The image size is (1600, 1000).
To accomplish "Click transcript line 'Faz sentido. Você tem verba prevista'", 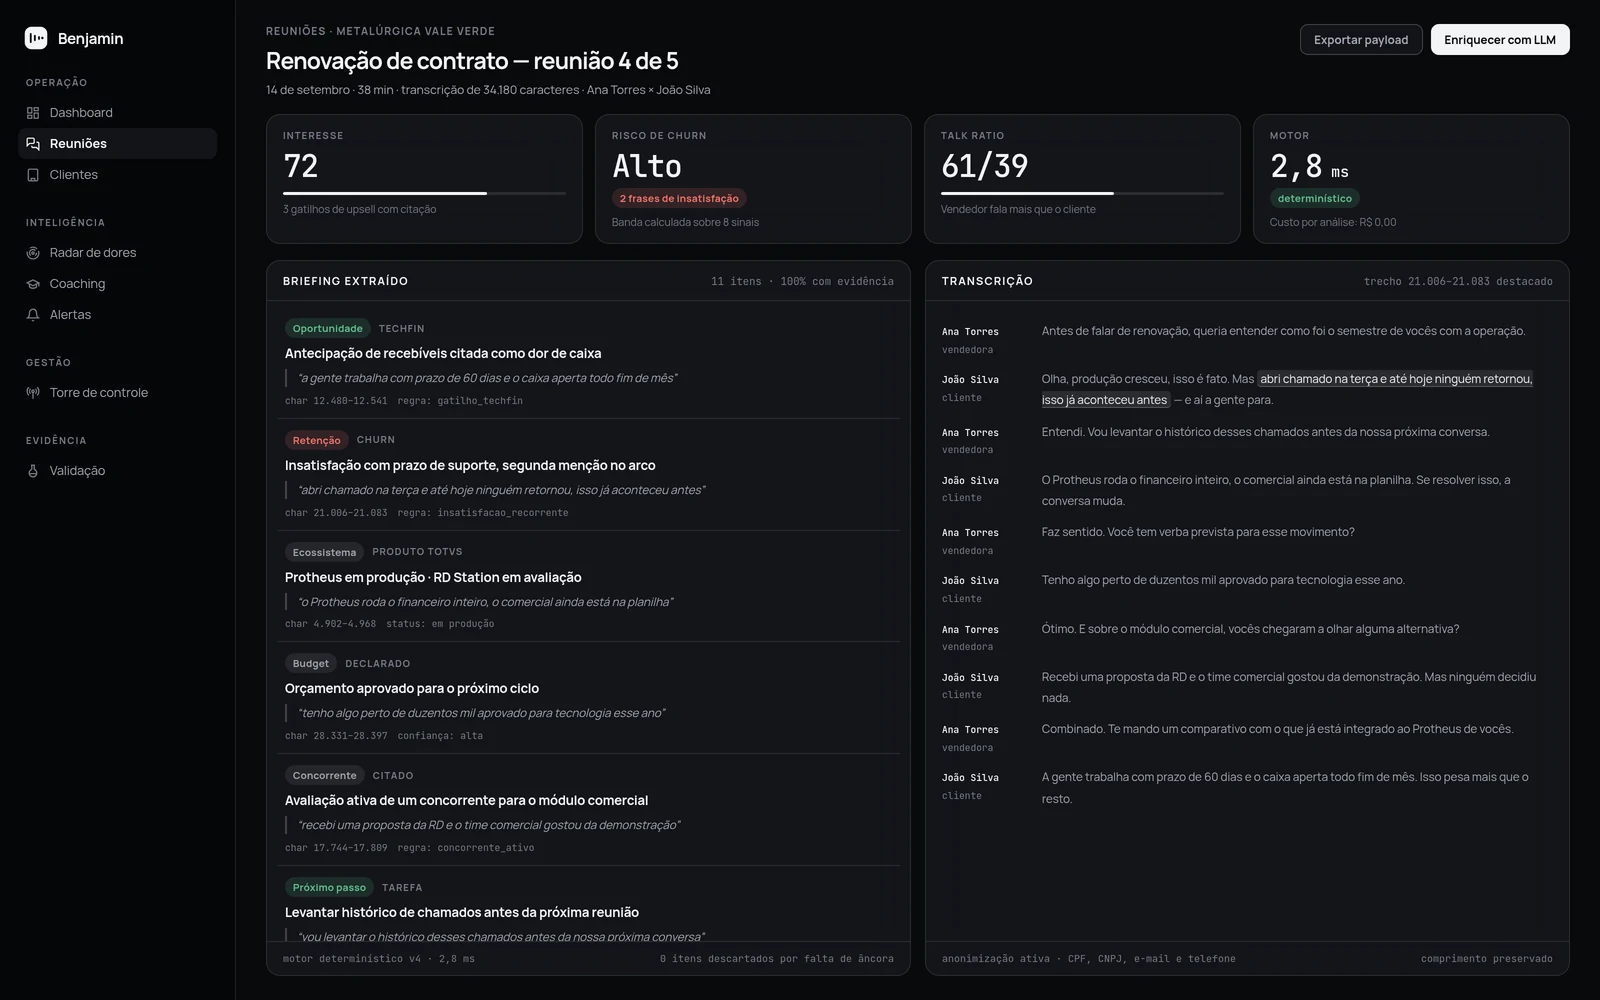I will (x=1198, y=532).
